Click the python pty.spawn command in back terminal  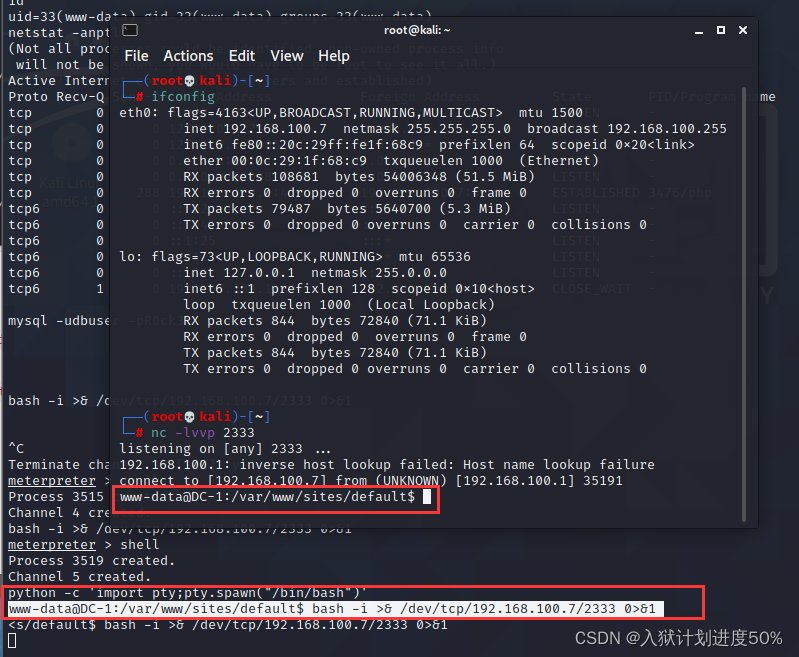(187, 593)
